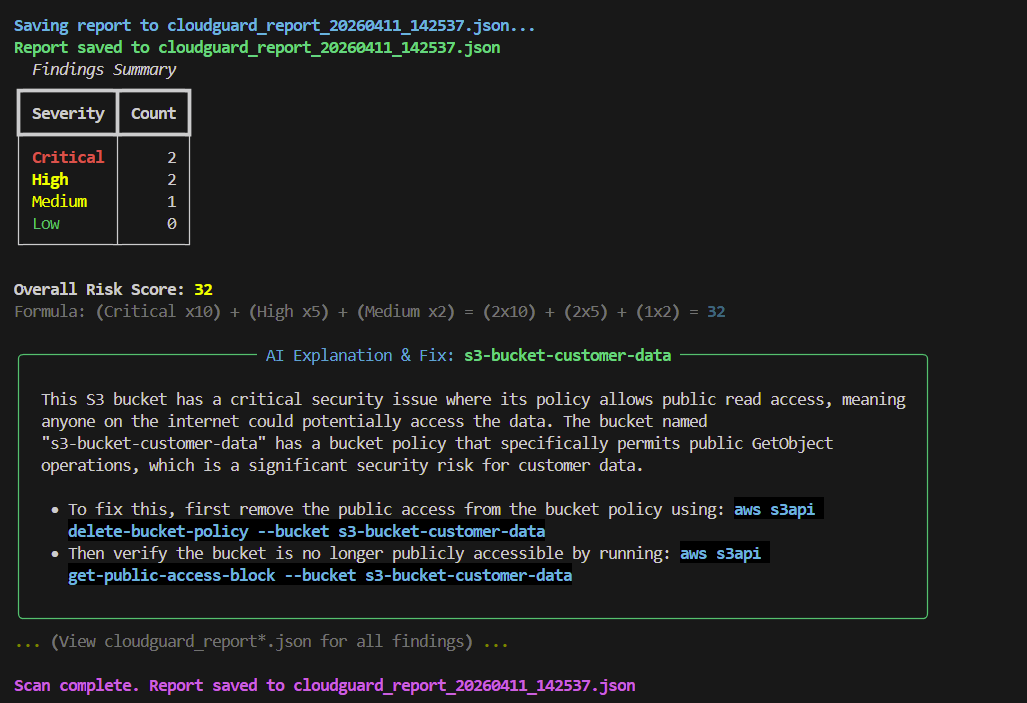
Task: Select the s3-bucket-customer-data name in panel title
Action: (567, 355)
